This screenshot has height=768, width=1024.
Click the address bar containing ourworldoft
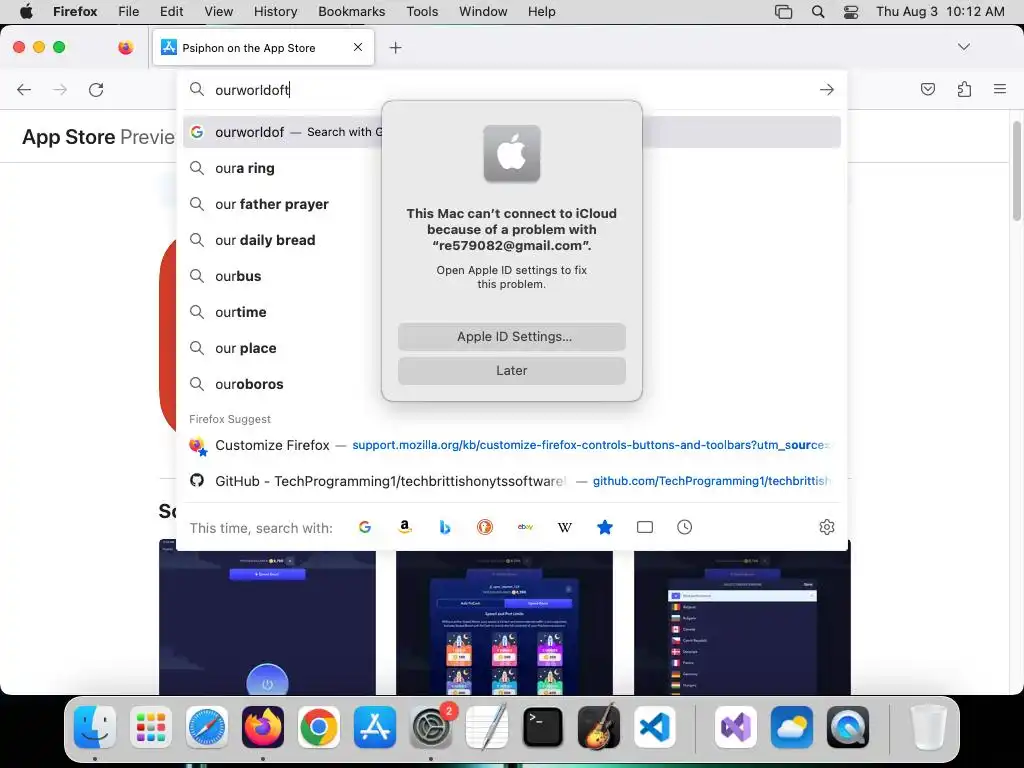tap(513, 89)
